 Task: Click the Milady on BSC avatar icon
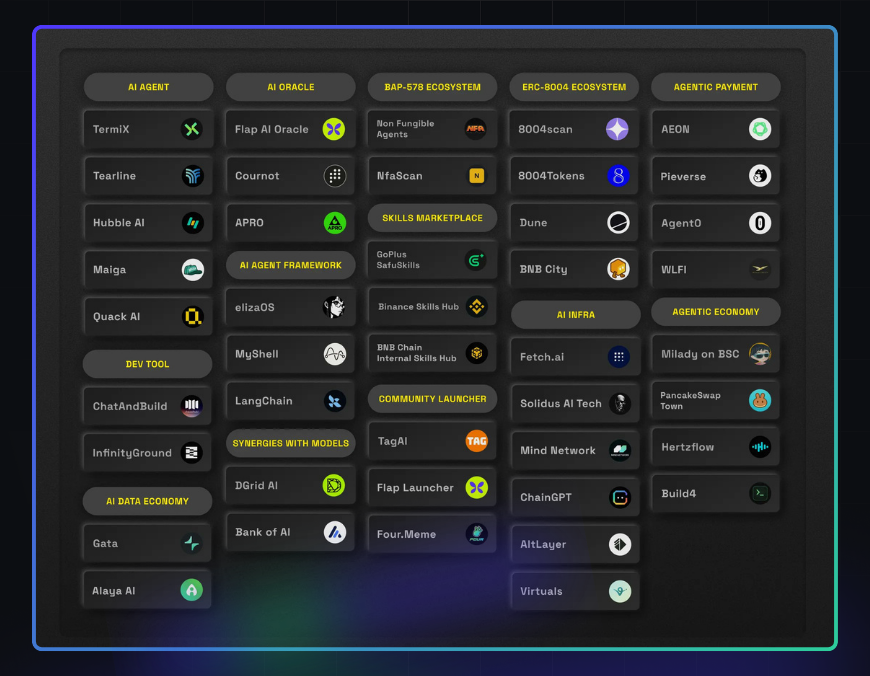point(760,354)
